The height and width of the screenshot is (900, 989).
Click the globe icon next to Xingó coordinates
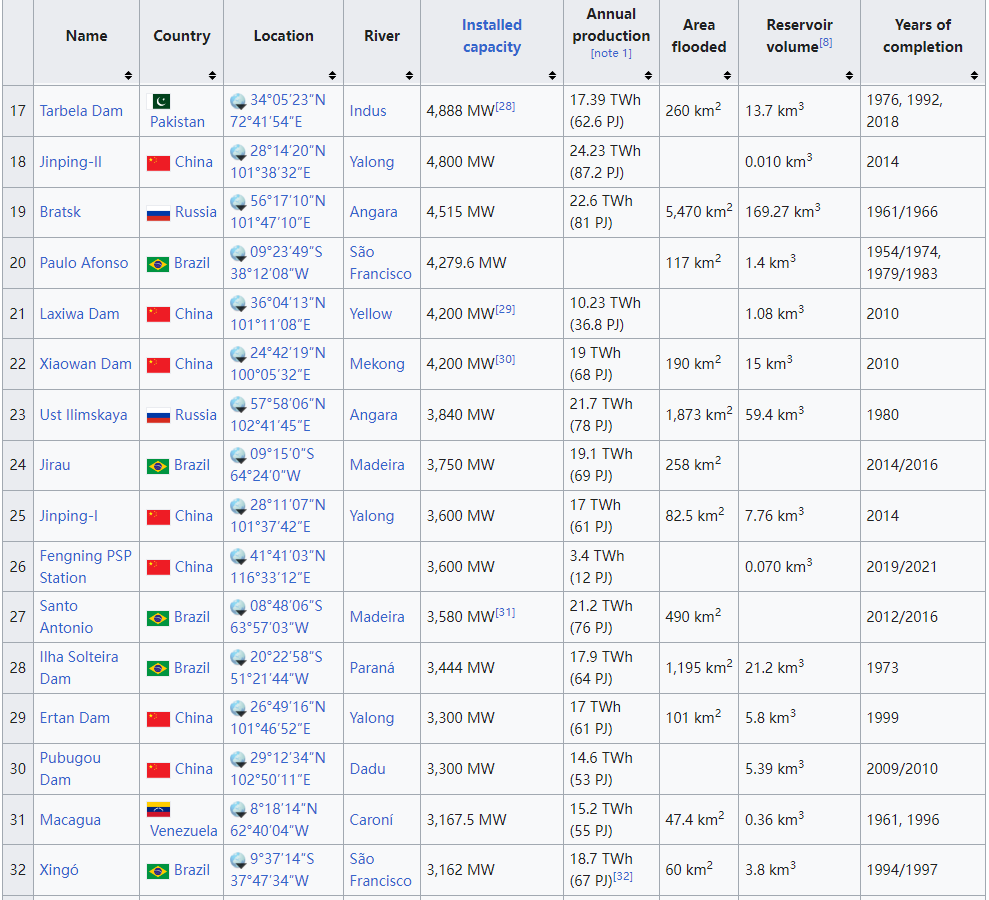click(x=238, y=859)
